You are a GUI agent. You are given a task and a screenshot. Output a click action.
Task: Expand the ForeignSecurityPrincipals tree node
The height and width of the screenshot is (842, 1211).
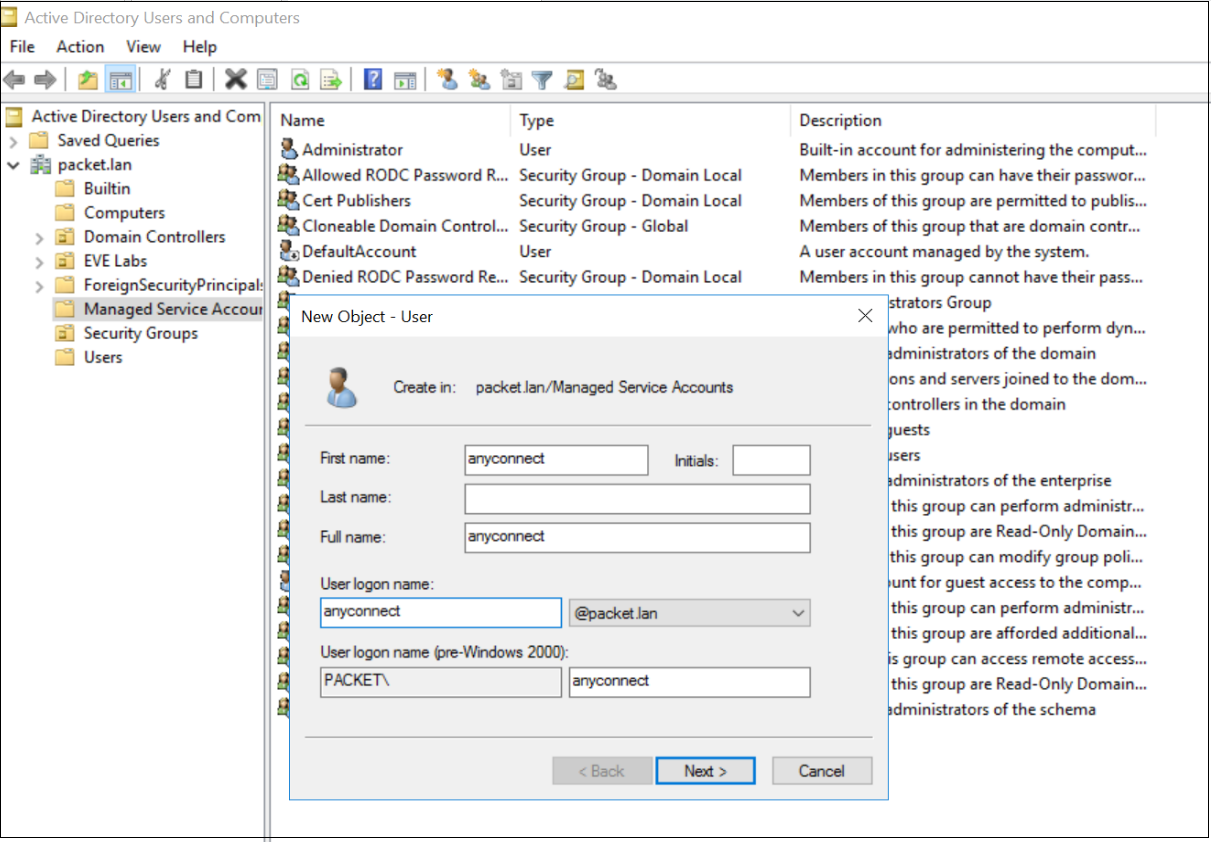tap(39, 285)
